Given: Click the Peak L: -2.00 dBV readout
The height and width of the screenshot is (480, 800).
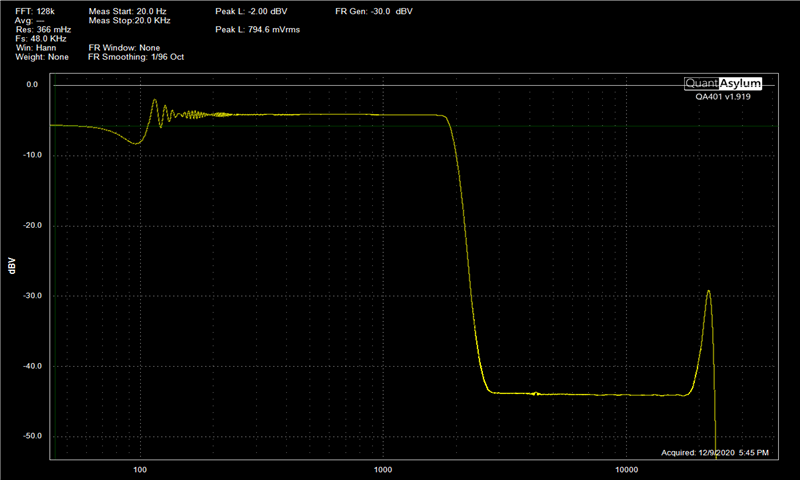Looking at the screenshot, I should point(251,11).
